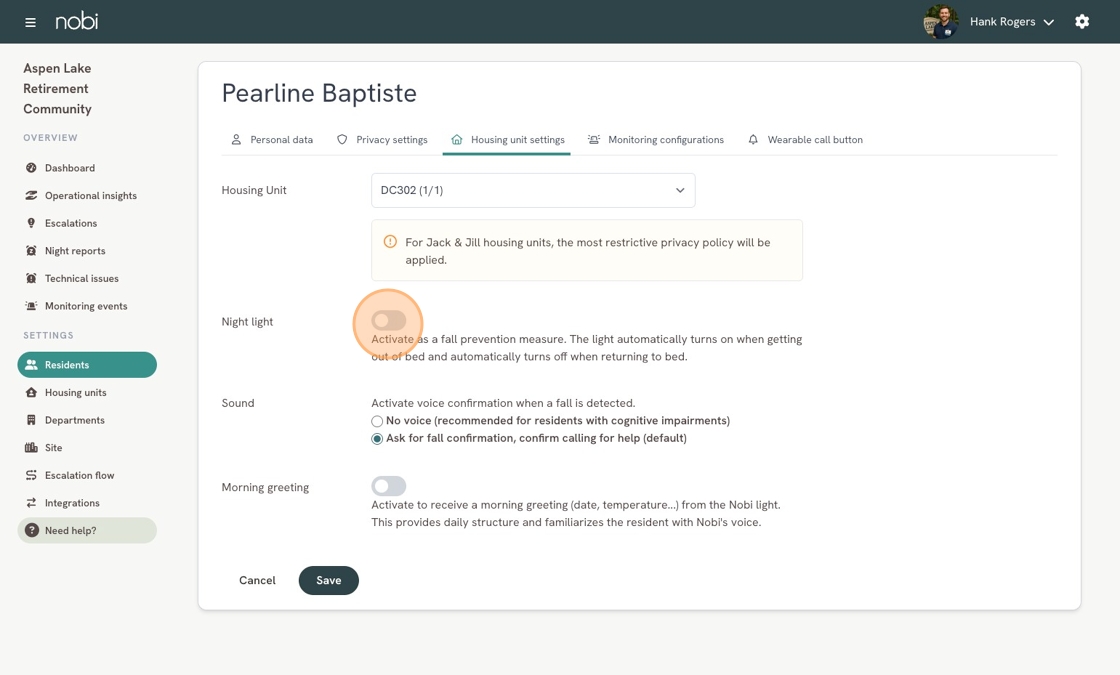Select the Night reports alarm icon
Viewport: 1120px width, 675px height.
tap(31, 251)
